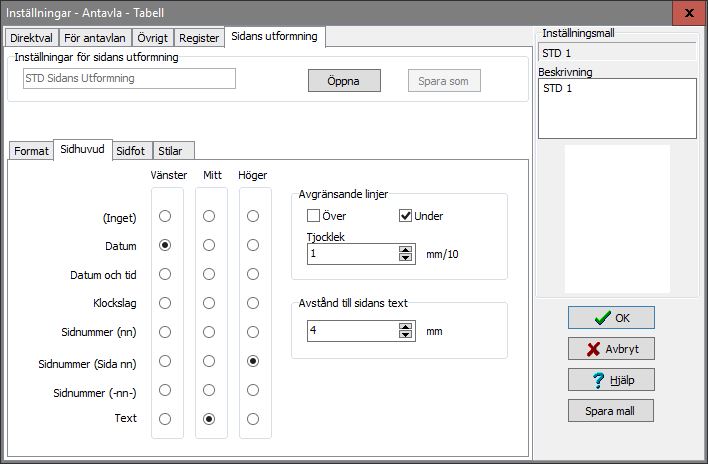Open the Direktval tab
The image size is (708, 464).
click(x=32, y=37)
